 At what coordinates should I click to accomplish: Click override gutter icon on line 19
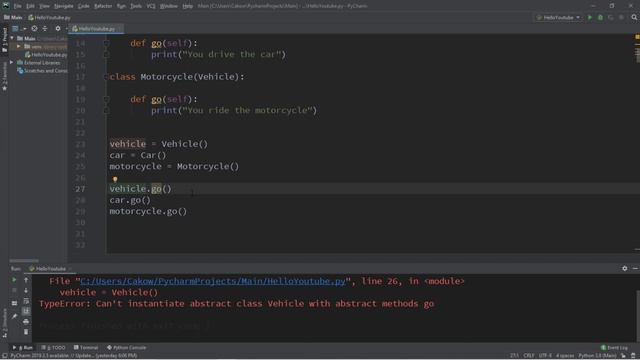106,99
